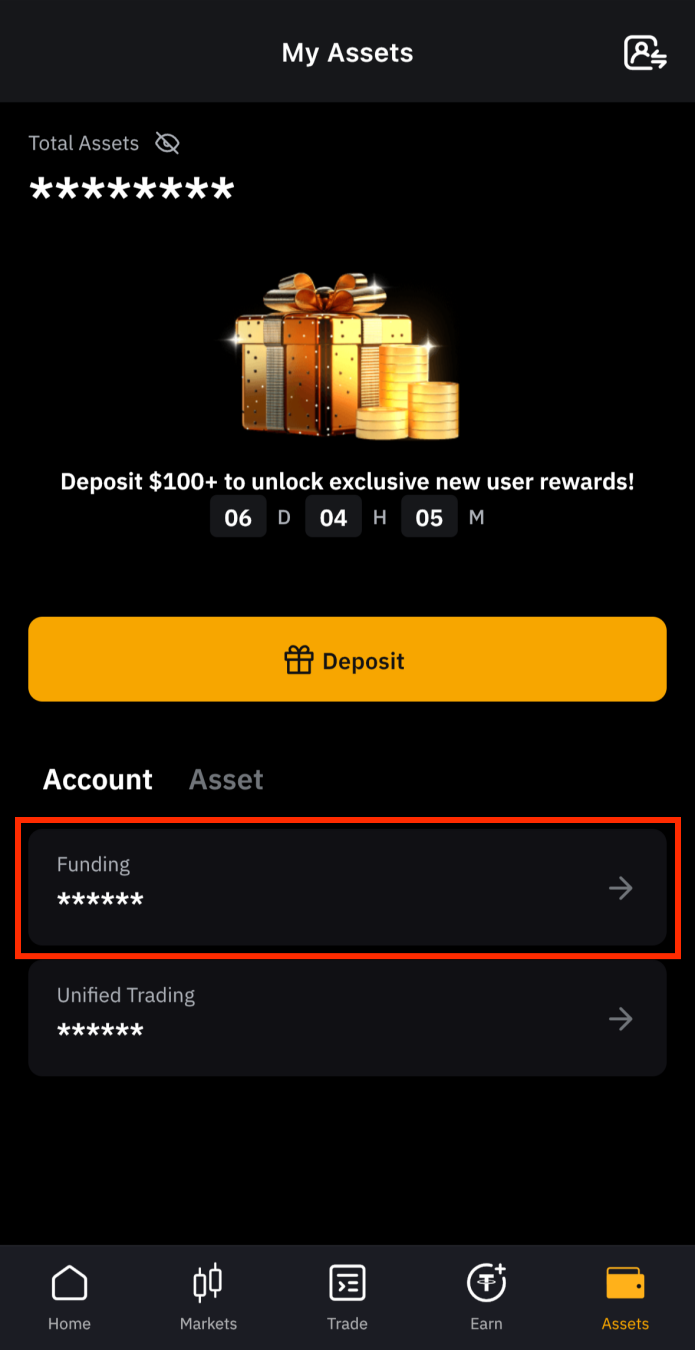Viewport: 695px width, 1350px height.
Task: Tap the account switch icon in header
Action: click(x=645, y=52)
